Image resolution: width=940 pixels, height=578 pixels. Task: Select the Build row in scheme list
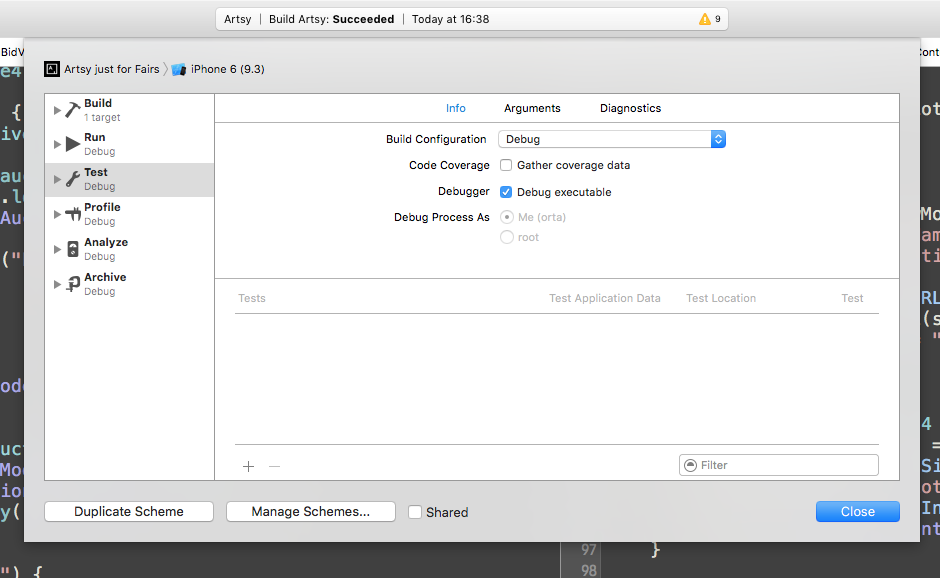click(x=129, y=110)
